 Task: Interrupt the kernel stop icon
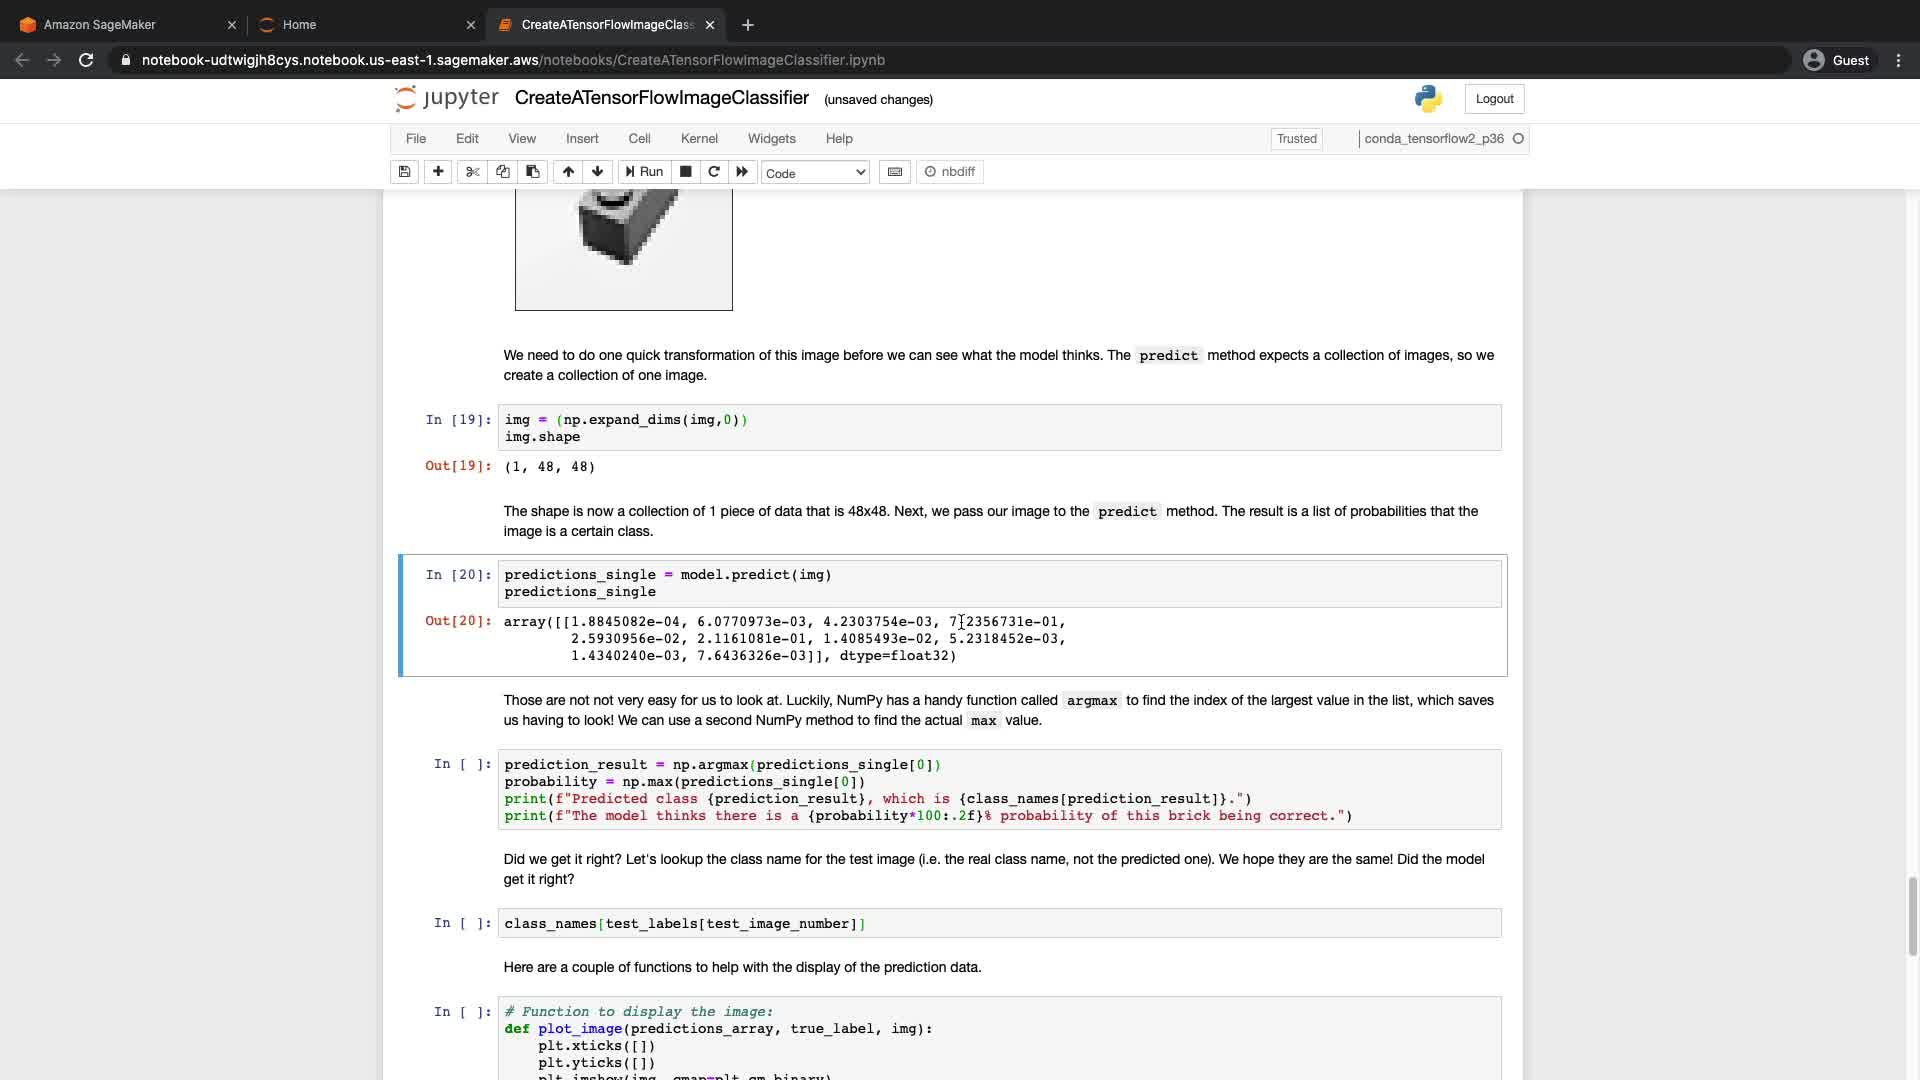tap(685, 172)
